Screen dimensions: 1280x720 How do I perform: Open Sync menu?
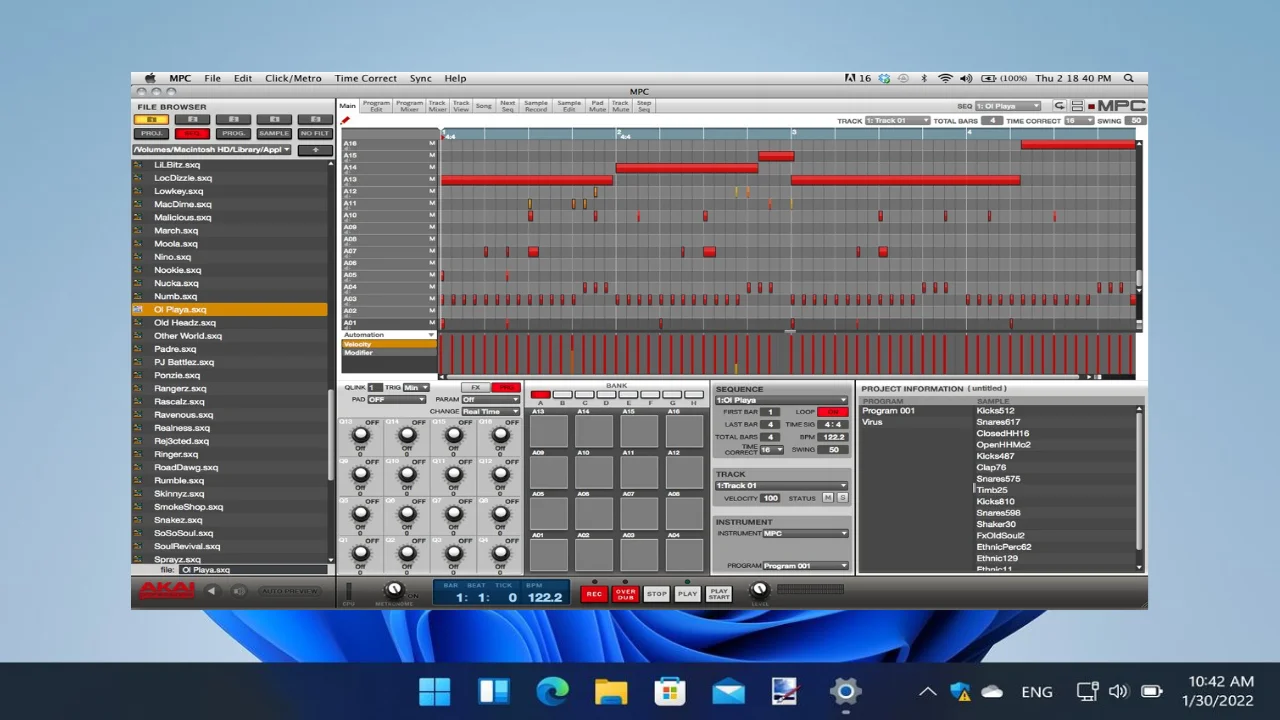pos(421,78)
